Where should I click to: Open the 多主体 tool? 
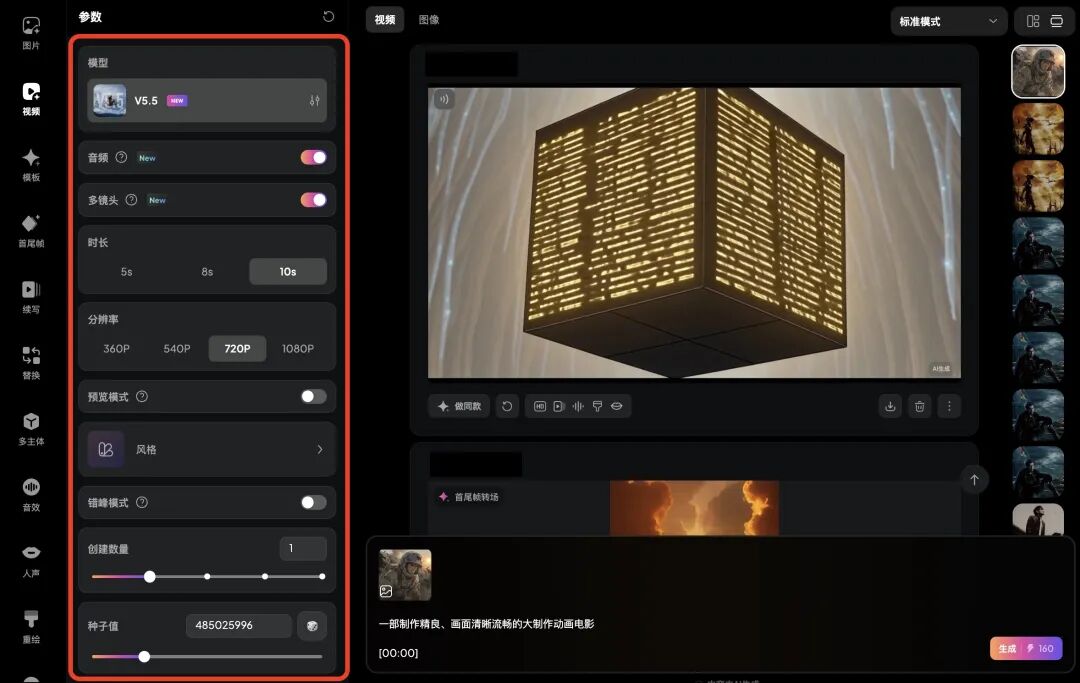(30, 427)
